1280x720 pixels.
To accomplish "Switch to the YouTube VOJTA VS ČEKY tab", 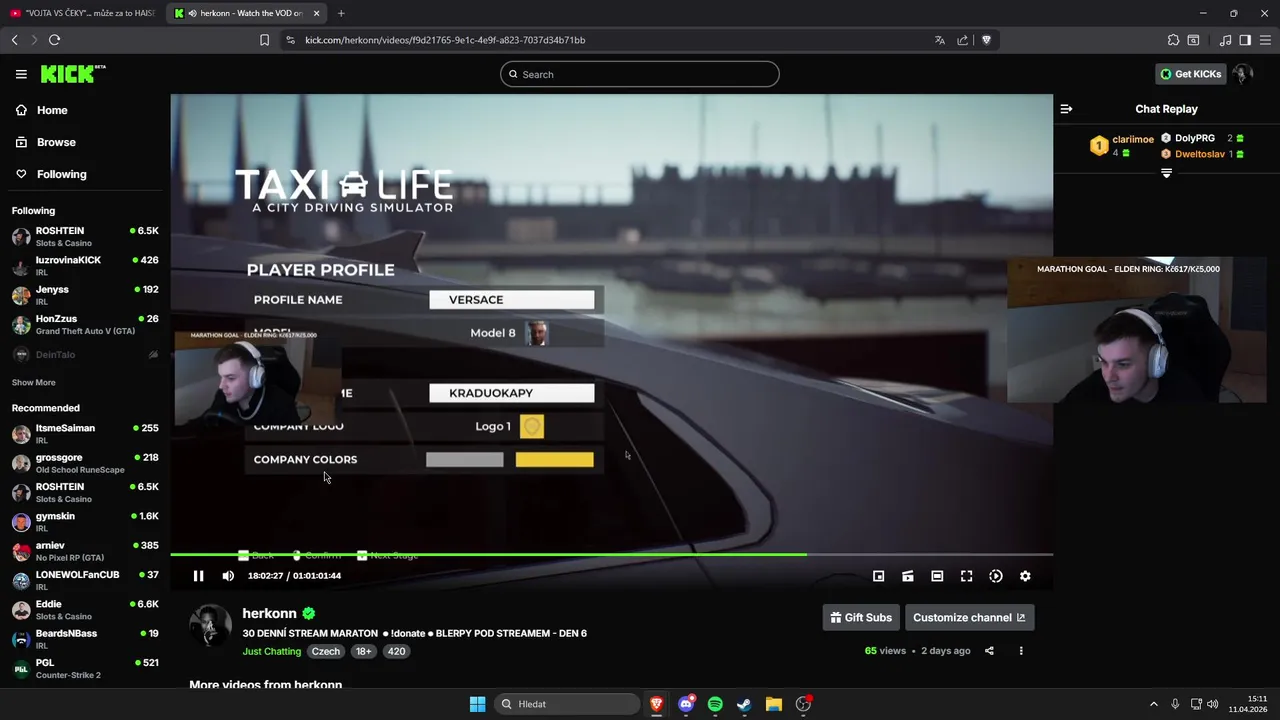I will 83,13.
